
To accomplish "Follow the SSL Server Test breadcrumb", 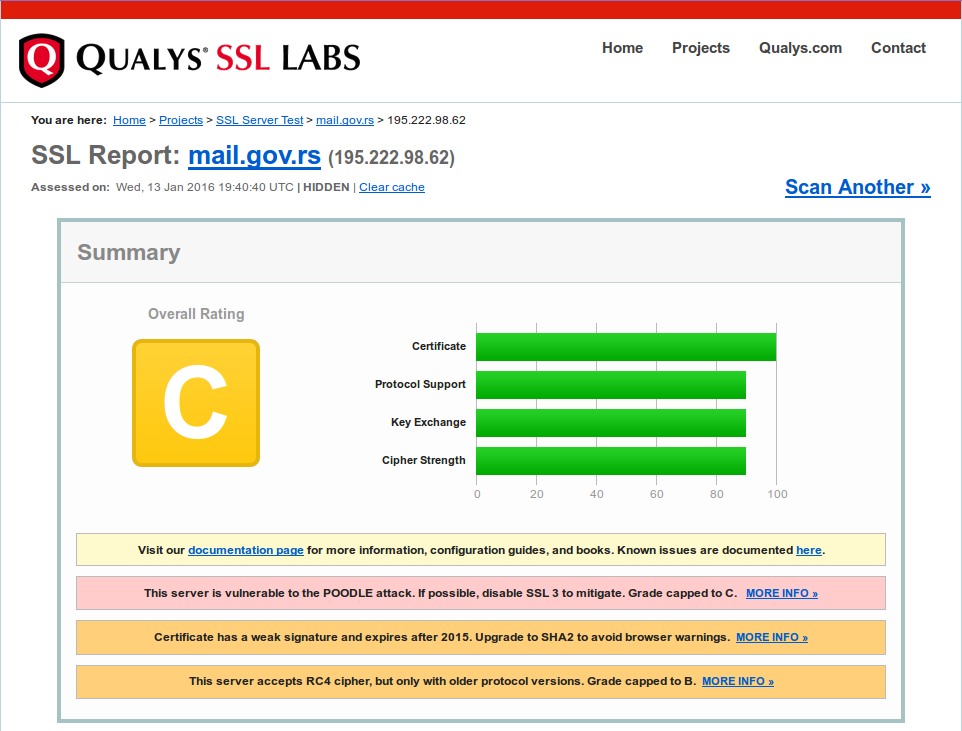I will coord(260,120).
